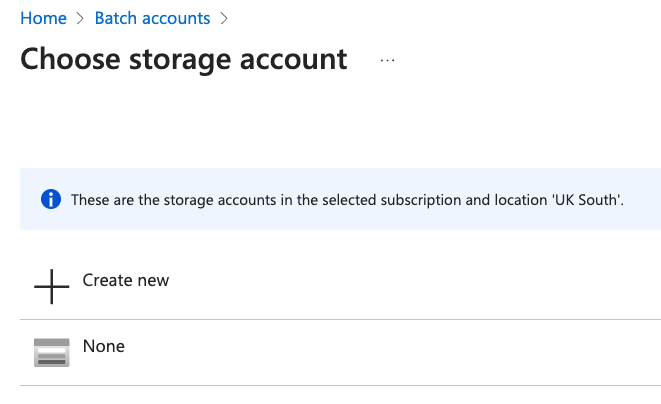661x404 pixels.
Task: Choose the None storage option label
Action: point(104,346)
